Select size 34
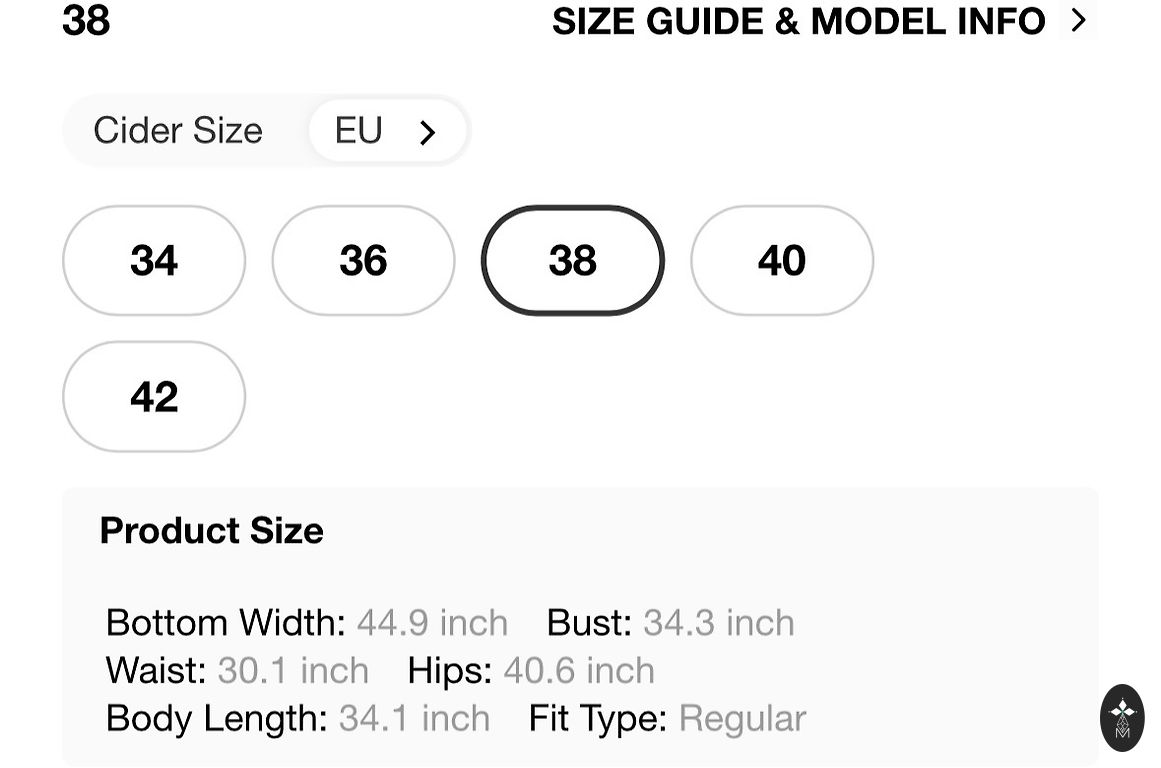The height and width of the screenshot is (768, 1161). point(154,261)
